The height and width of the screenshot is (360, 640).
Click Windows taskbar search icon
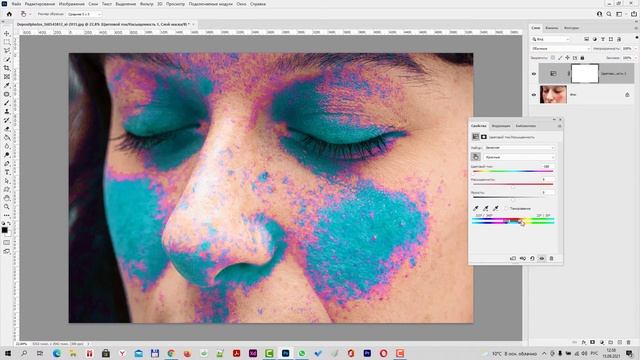24,353
